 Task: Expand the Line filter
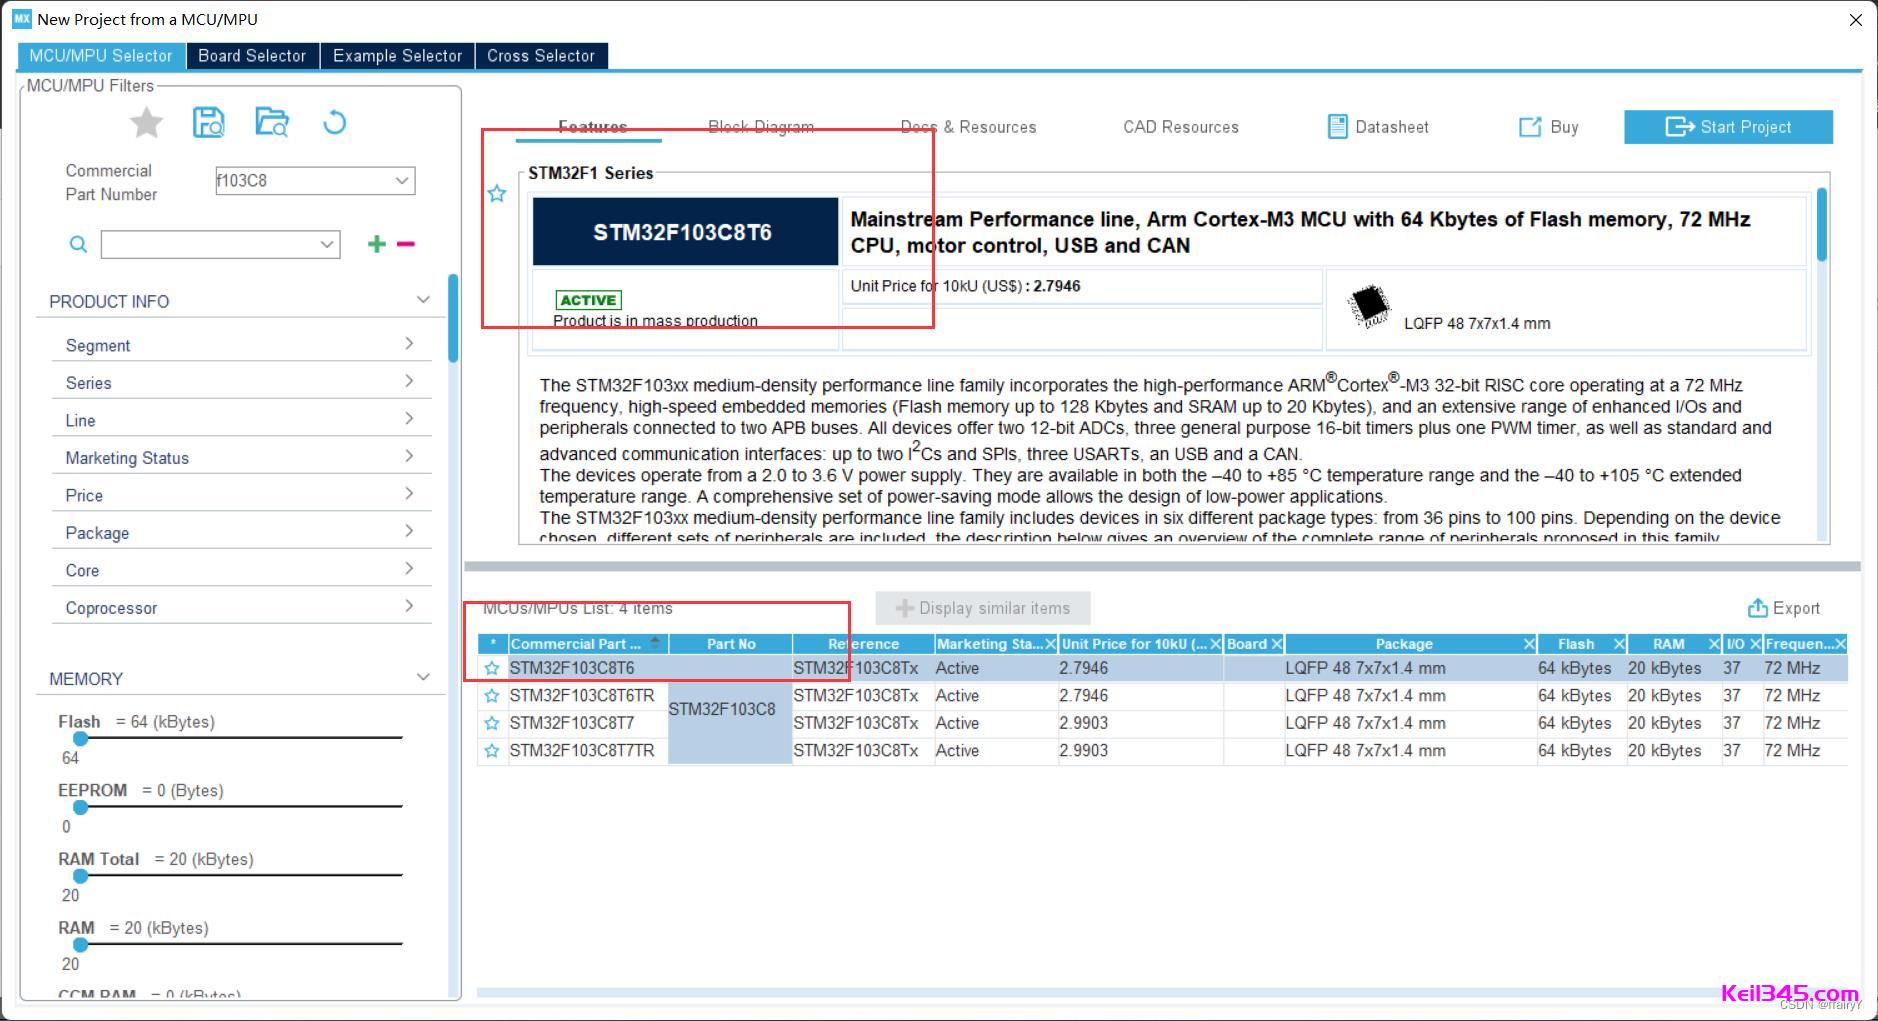tap(409, 419)
